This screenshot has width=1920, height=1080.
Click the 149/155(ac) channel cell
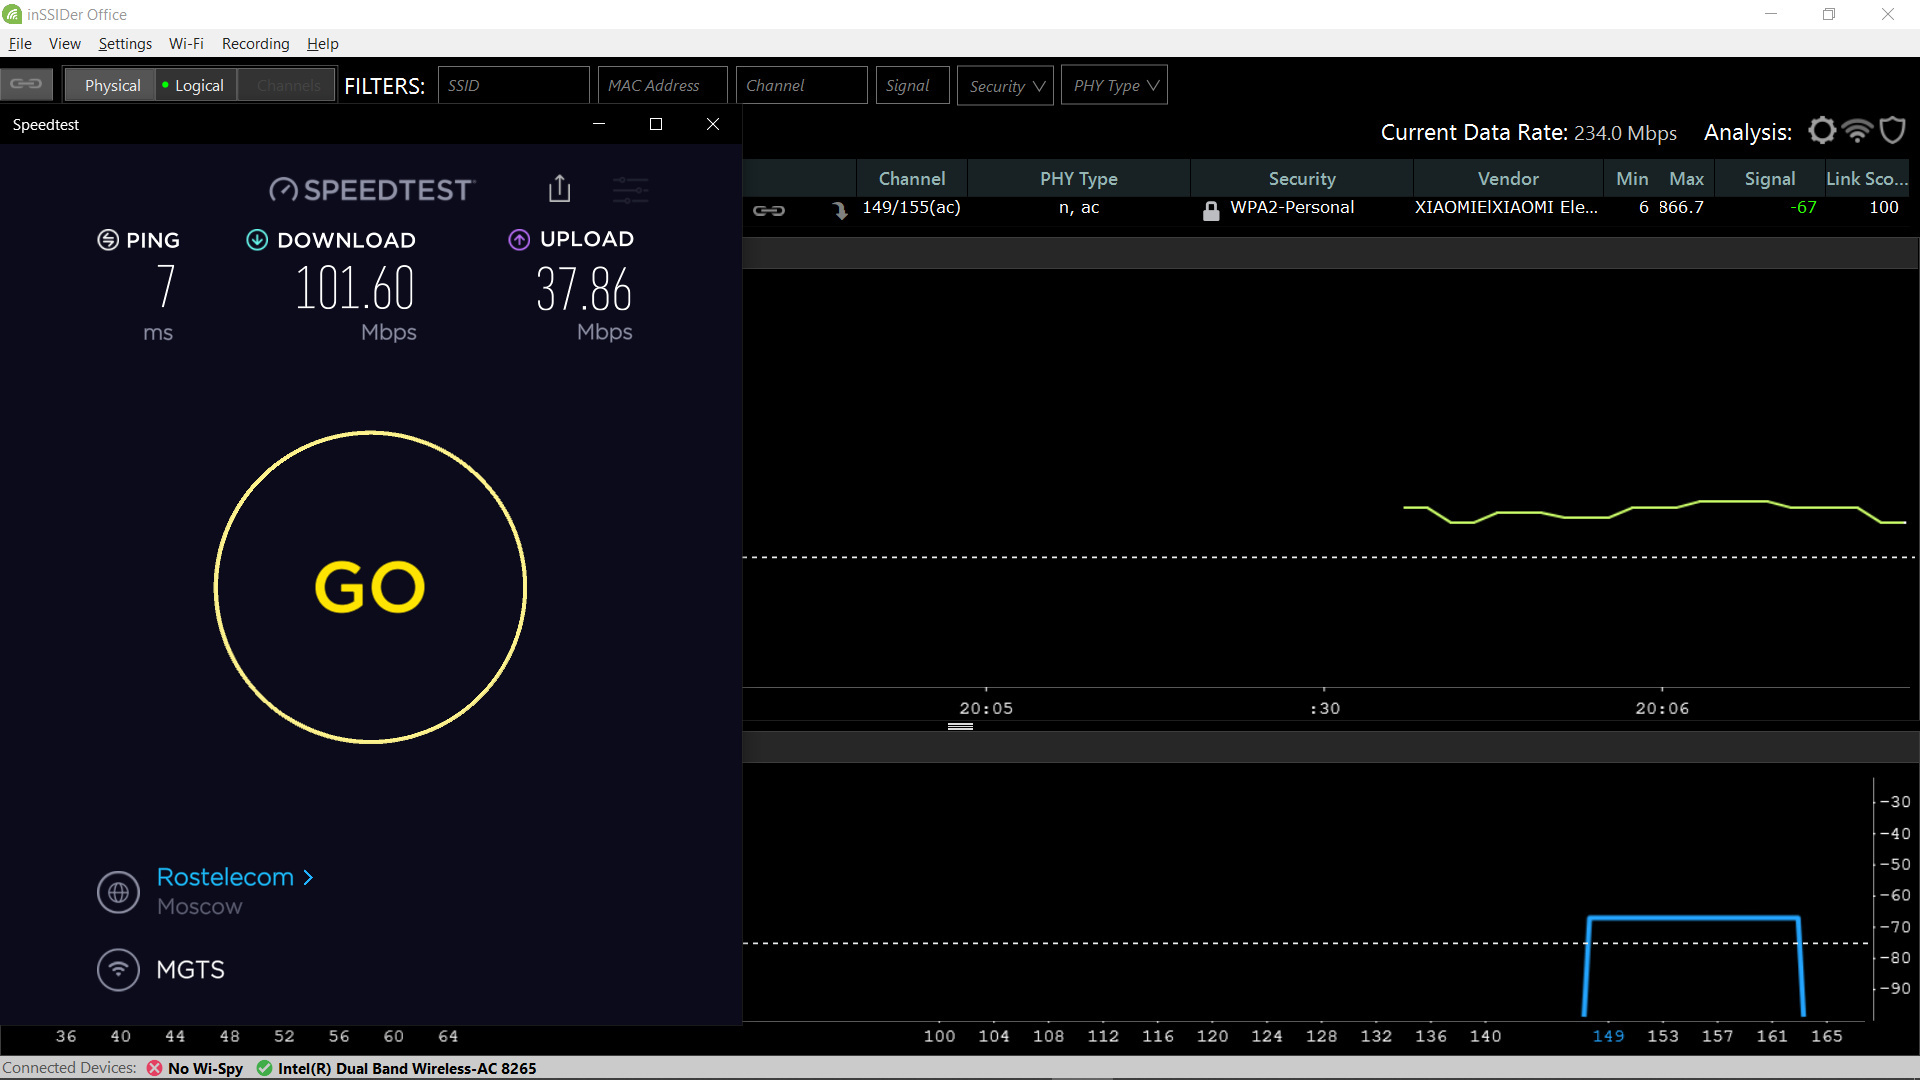pos(911,207)
